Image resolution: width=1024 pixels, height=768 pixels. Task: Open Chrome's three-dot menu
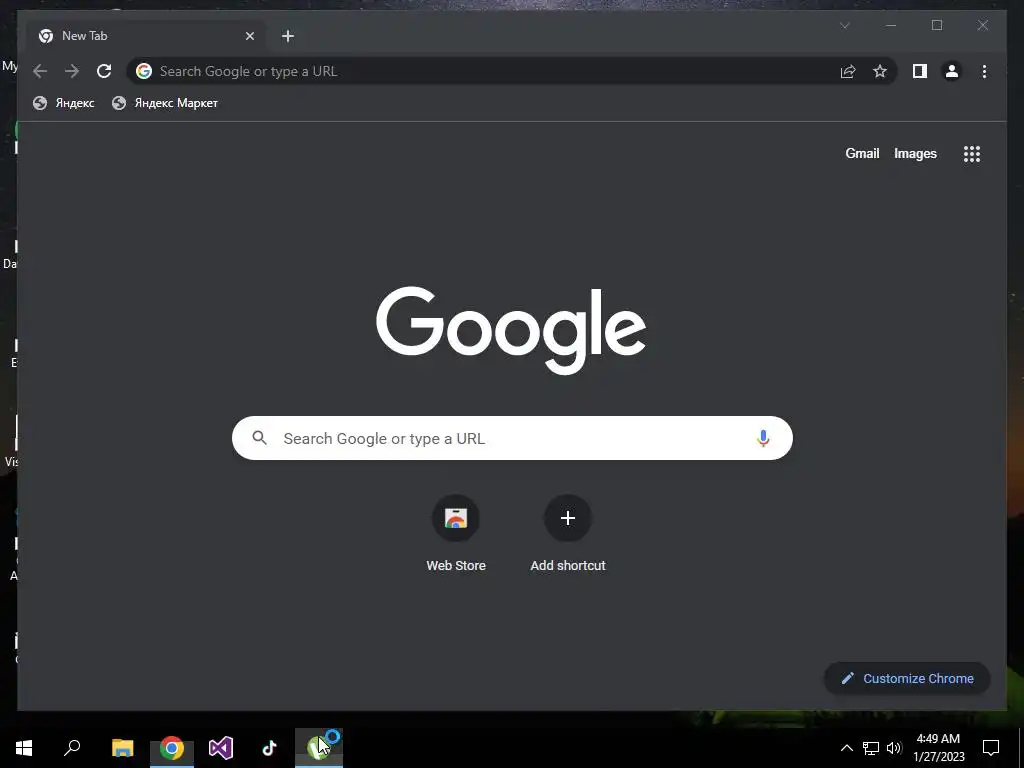coord(984,71)
